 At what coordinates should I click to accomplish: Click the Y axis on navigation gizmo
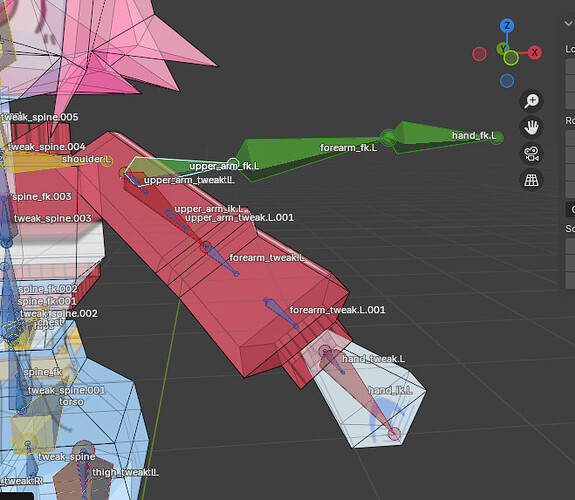tap(502, 48)
